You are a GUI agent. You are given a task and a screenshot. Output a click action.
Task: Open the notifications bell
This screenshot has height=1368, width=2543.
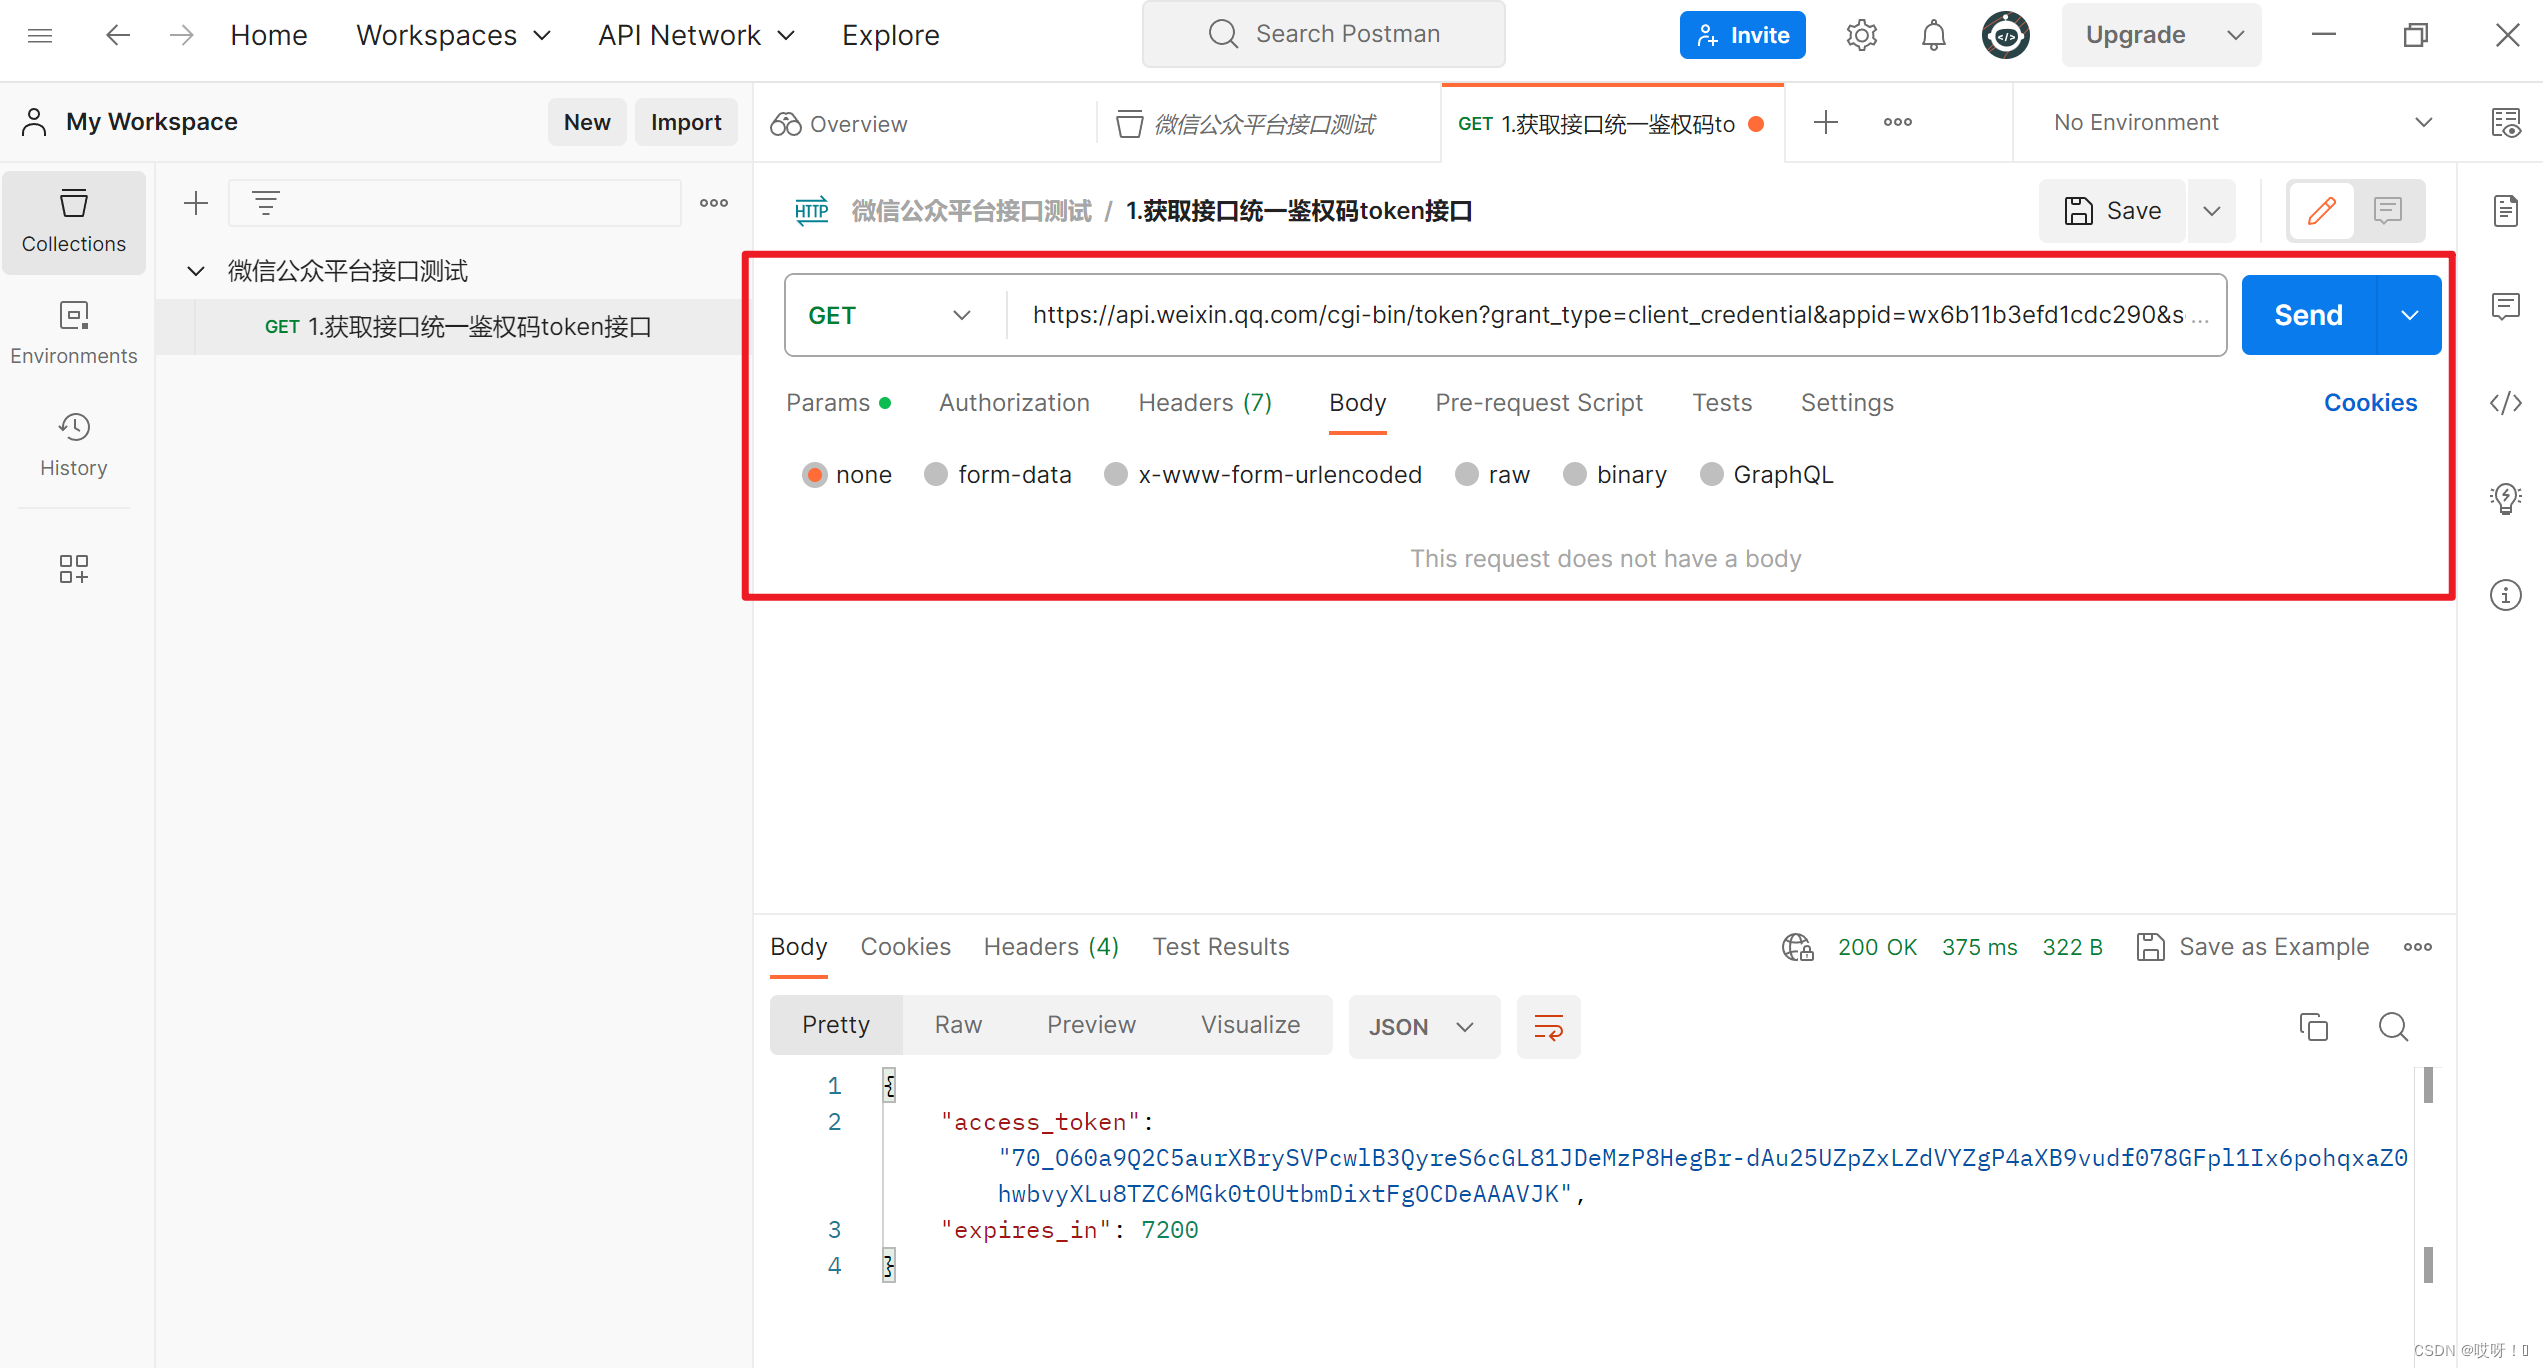(x=1933, y=36)
